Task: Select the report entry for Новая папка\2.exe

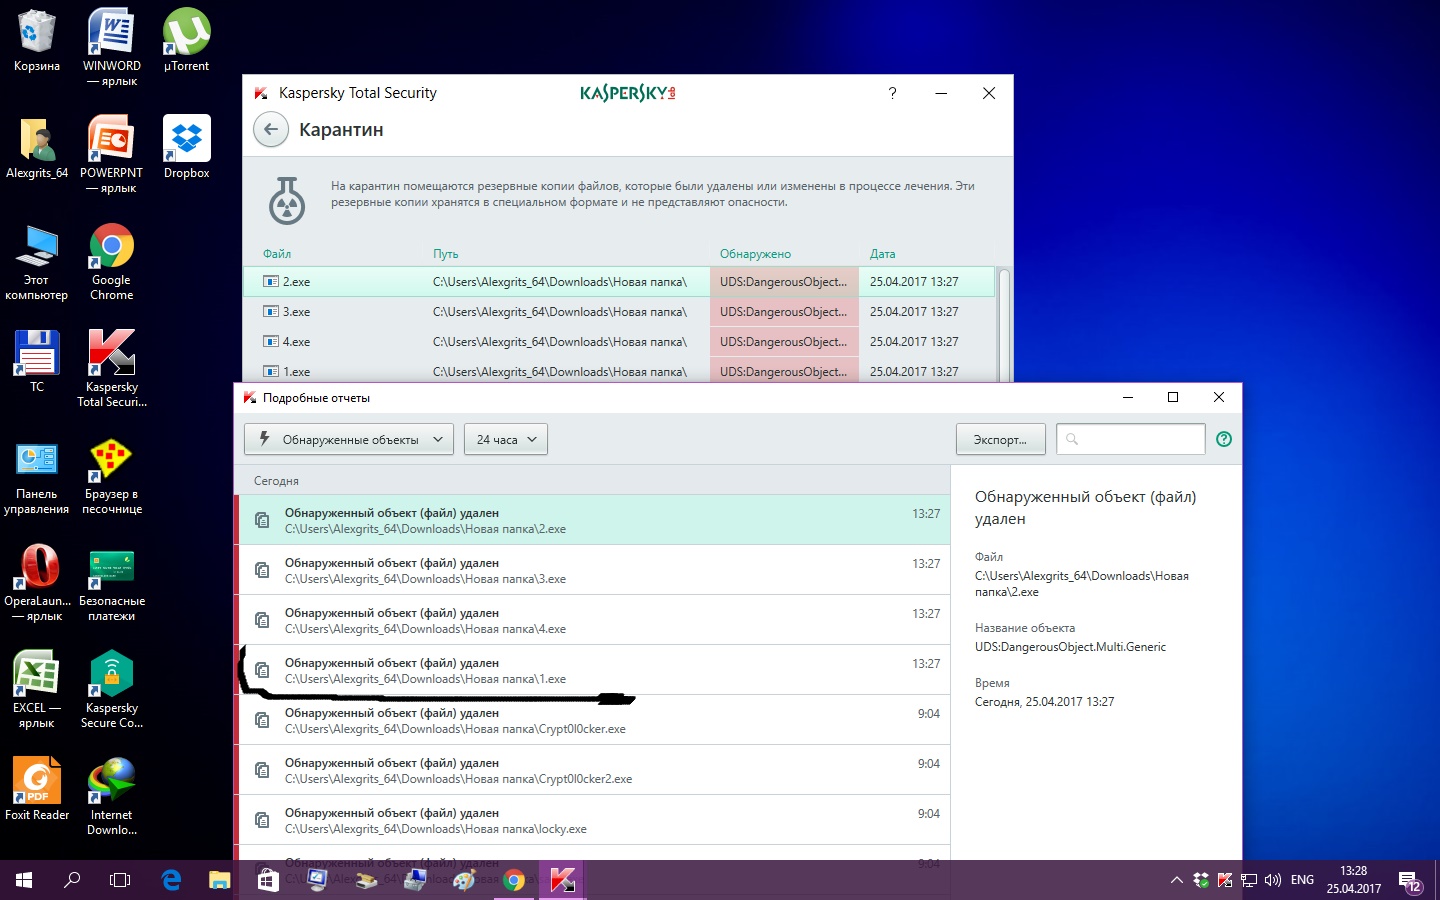Action: pyautogui.click(x=592, y=520)
